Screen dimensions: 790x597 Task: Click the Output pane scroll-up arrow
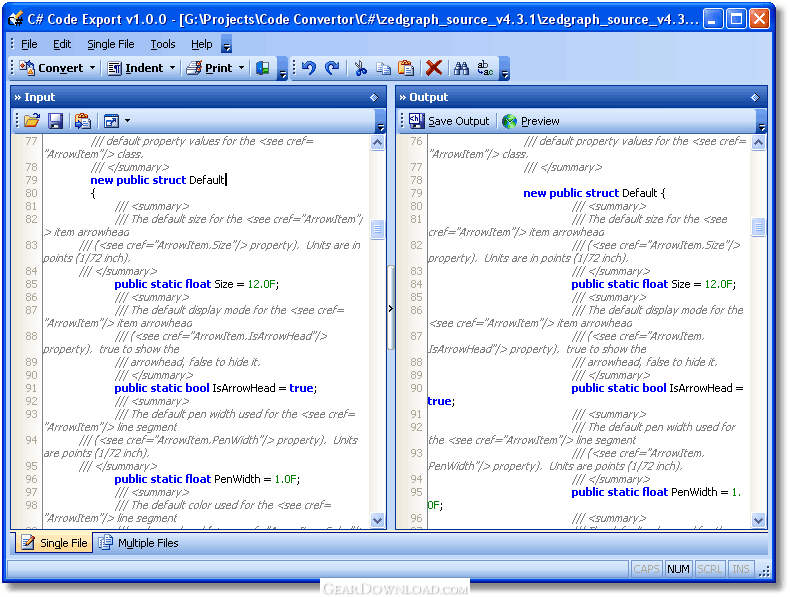[x=758, y=143]
